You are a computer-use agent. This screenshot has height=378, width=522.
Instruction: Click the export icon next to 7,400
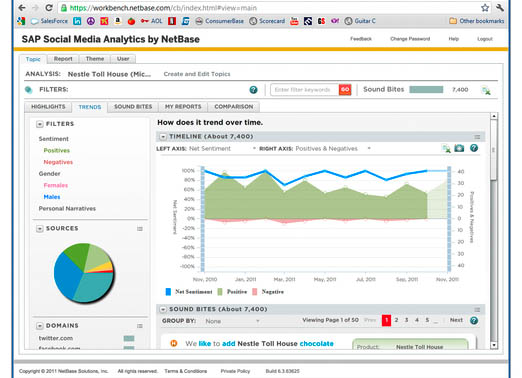(486, 90)
